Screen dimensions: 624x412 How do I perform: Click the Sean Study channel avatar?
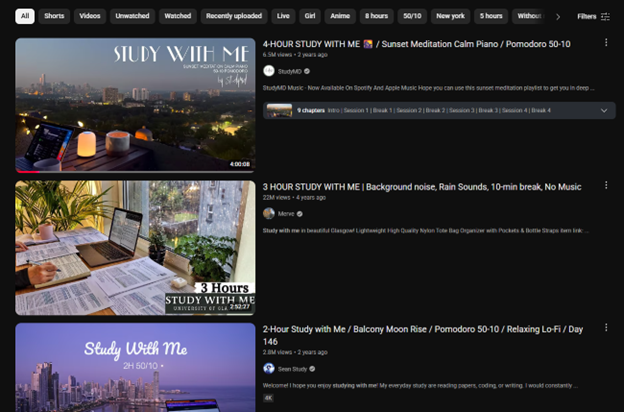268,368
